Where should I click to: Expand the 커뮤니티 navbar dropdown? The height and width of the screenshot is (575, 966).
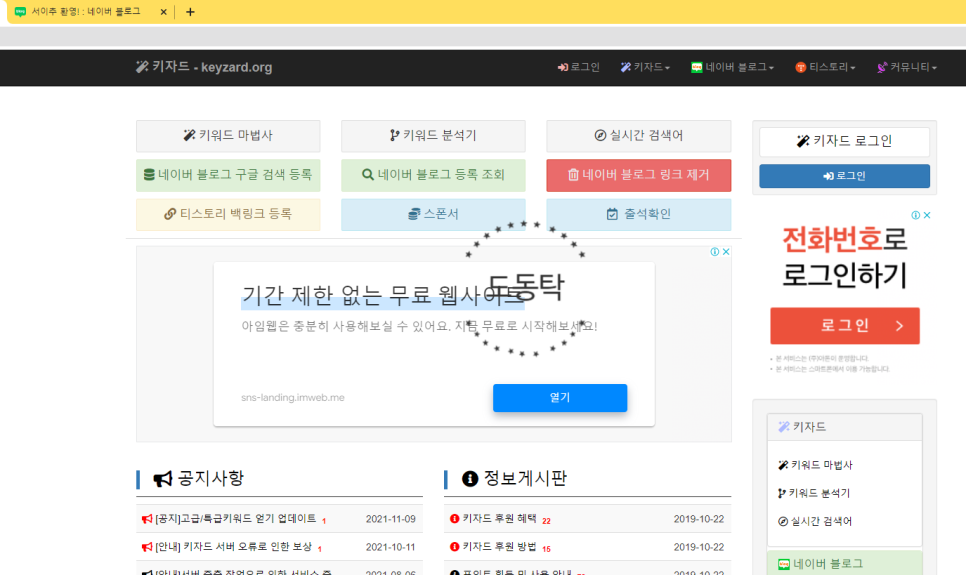point(907,67)
